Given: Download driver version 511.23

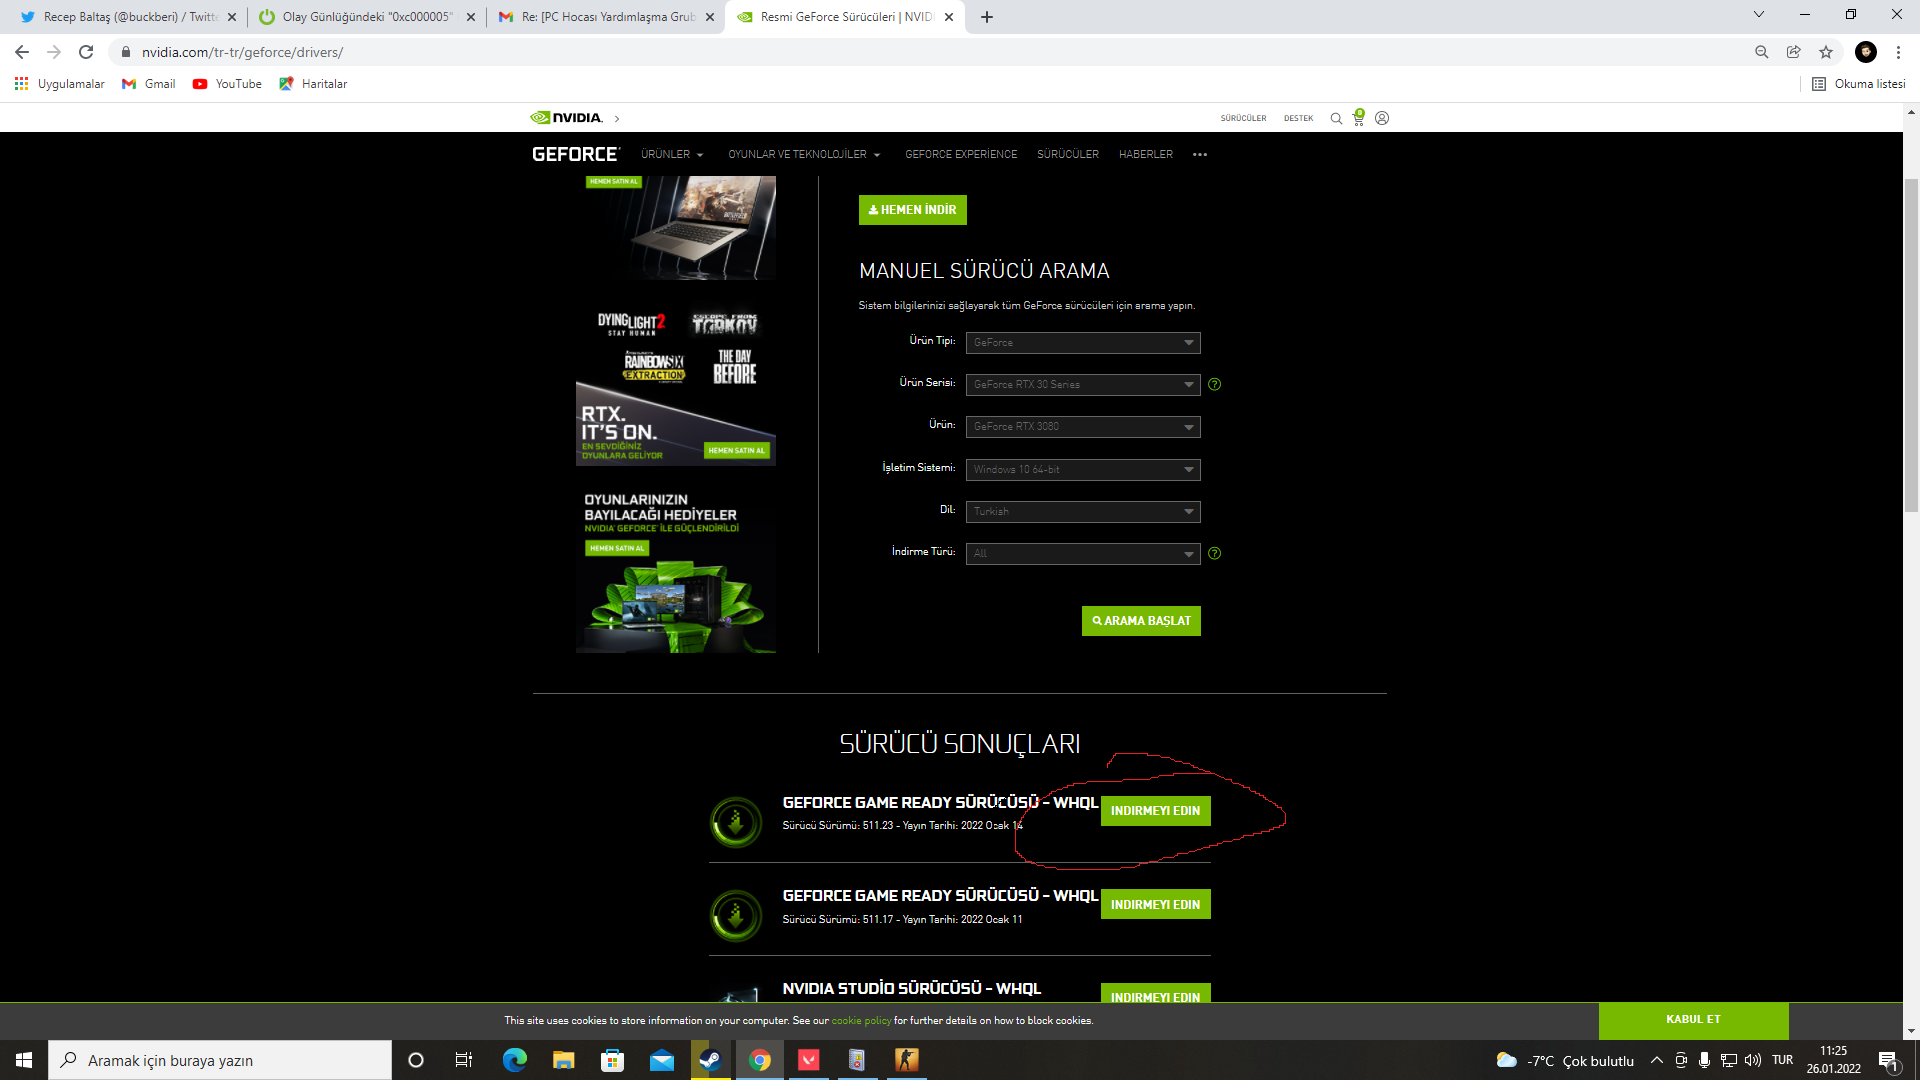Looking at the screenshot, I should [x=1155, y=811].
